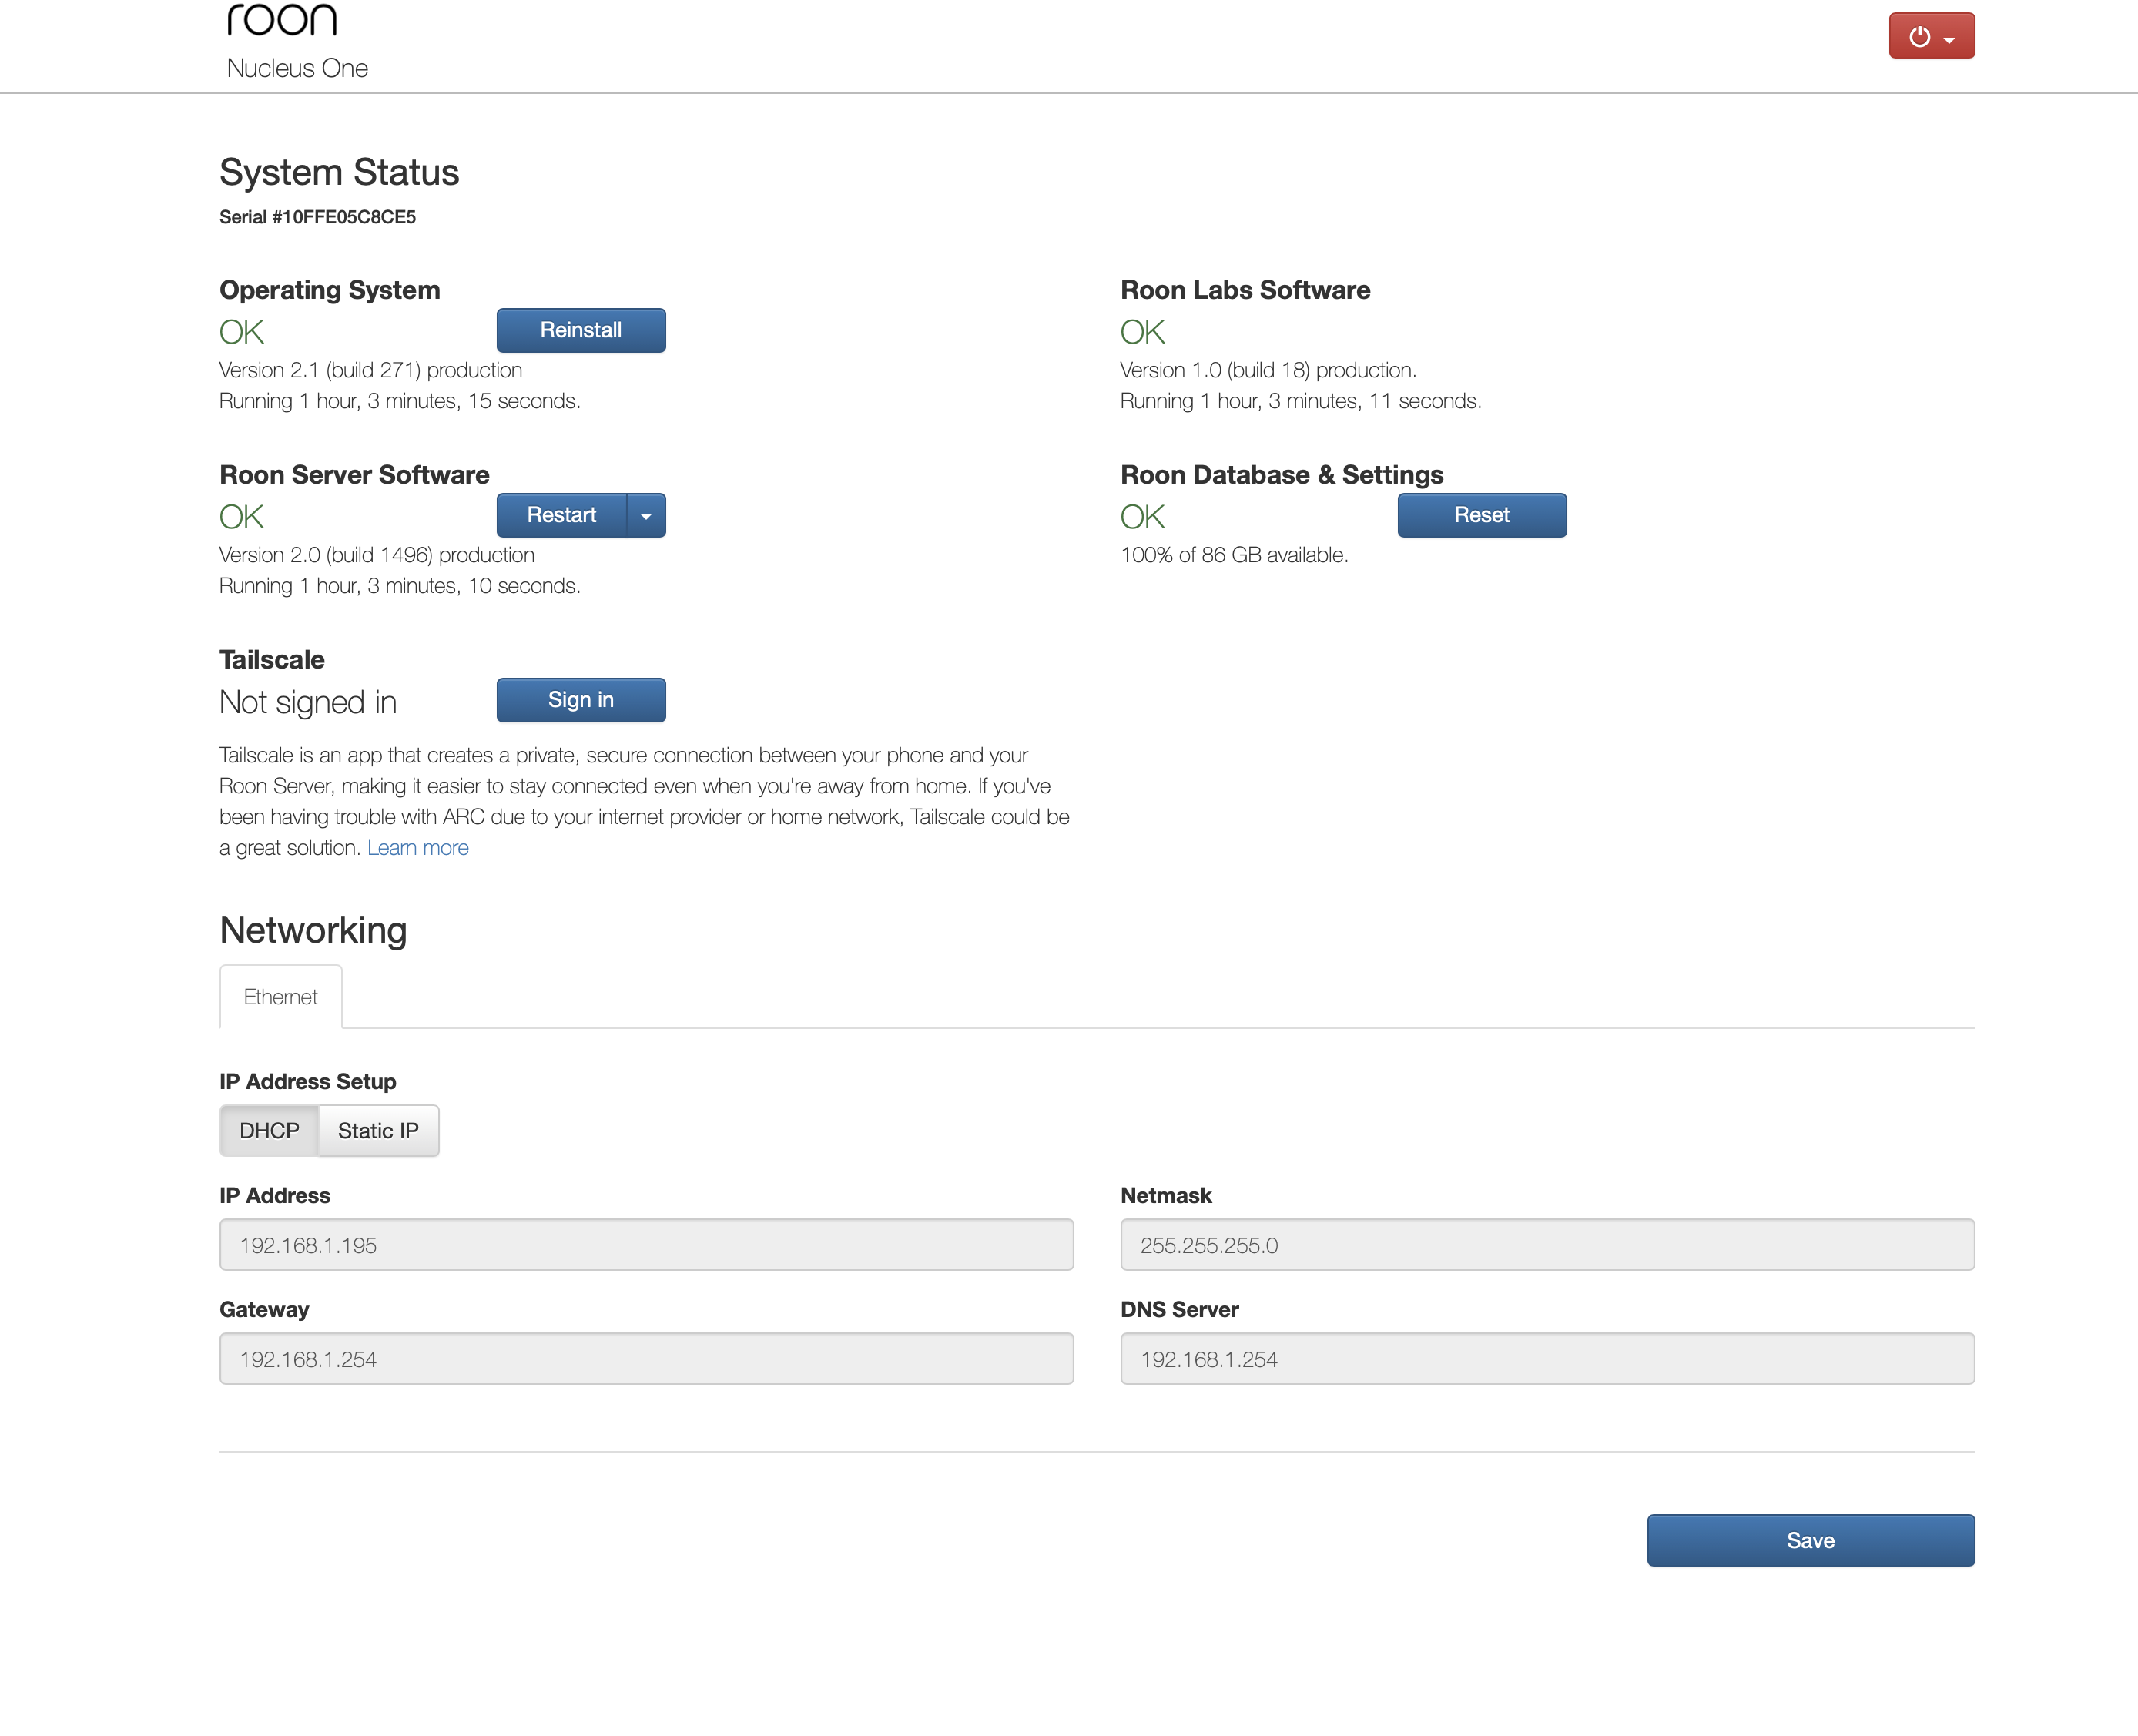This screenshot has width=2138, height=1736.
Task: Click 'Version 2.1 (build 271) production' text
Action: tap(370, 370)
